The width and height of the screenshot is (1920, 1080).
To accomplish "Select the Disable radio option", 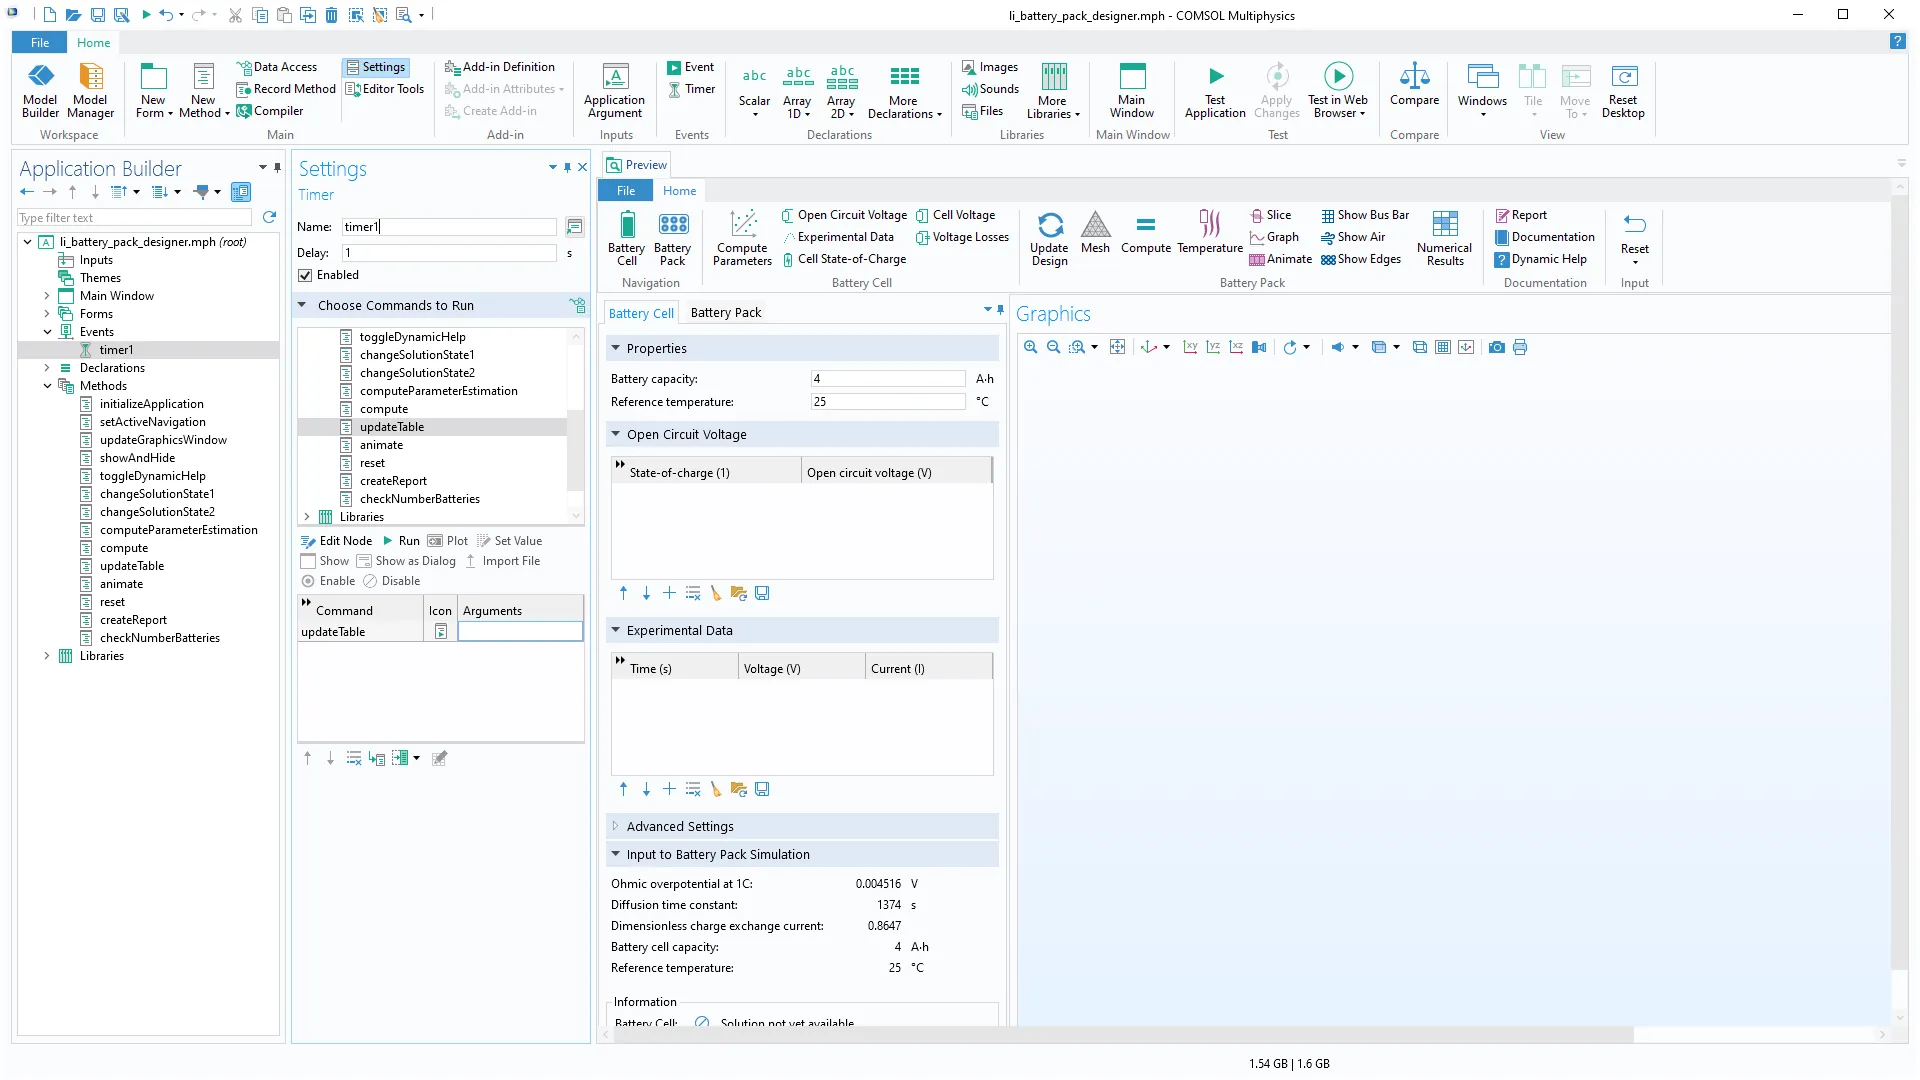I will pos(370,581).
